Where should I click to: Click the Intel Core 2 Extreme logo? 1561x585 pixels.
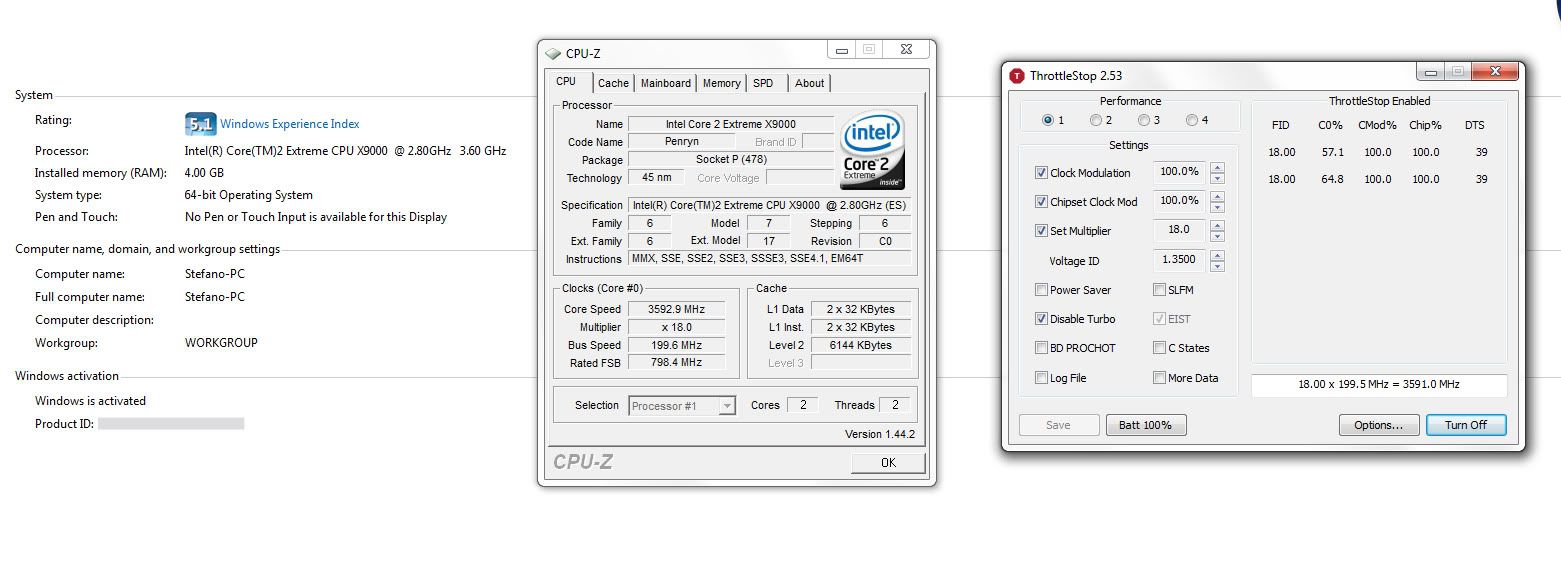(x=872, y=150)
